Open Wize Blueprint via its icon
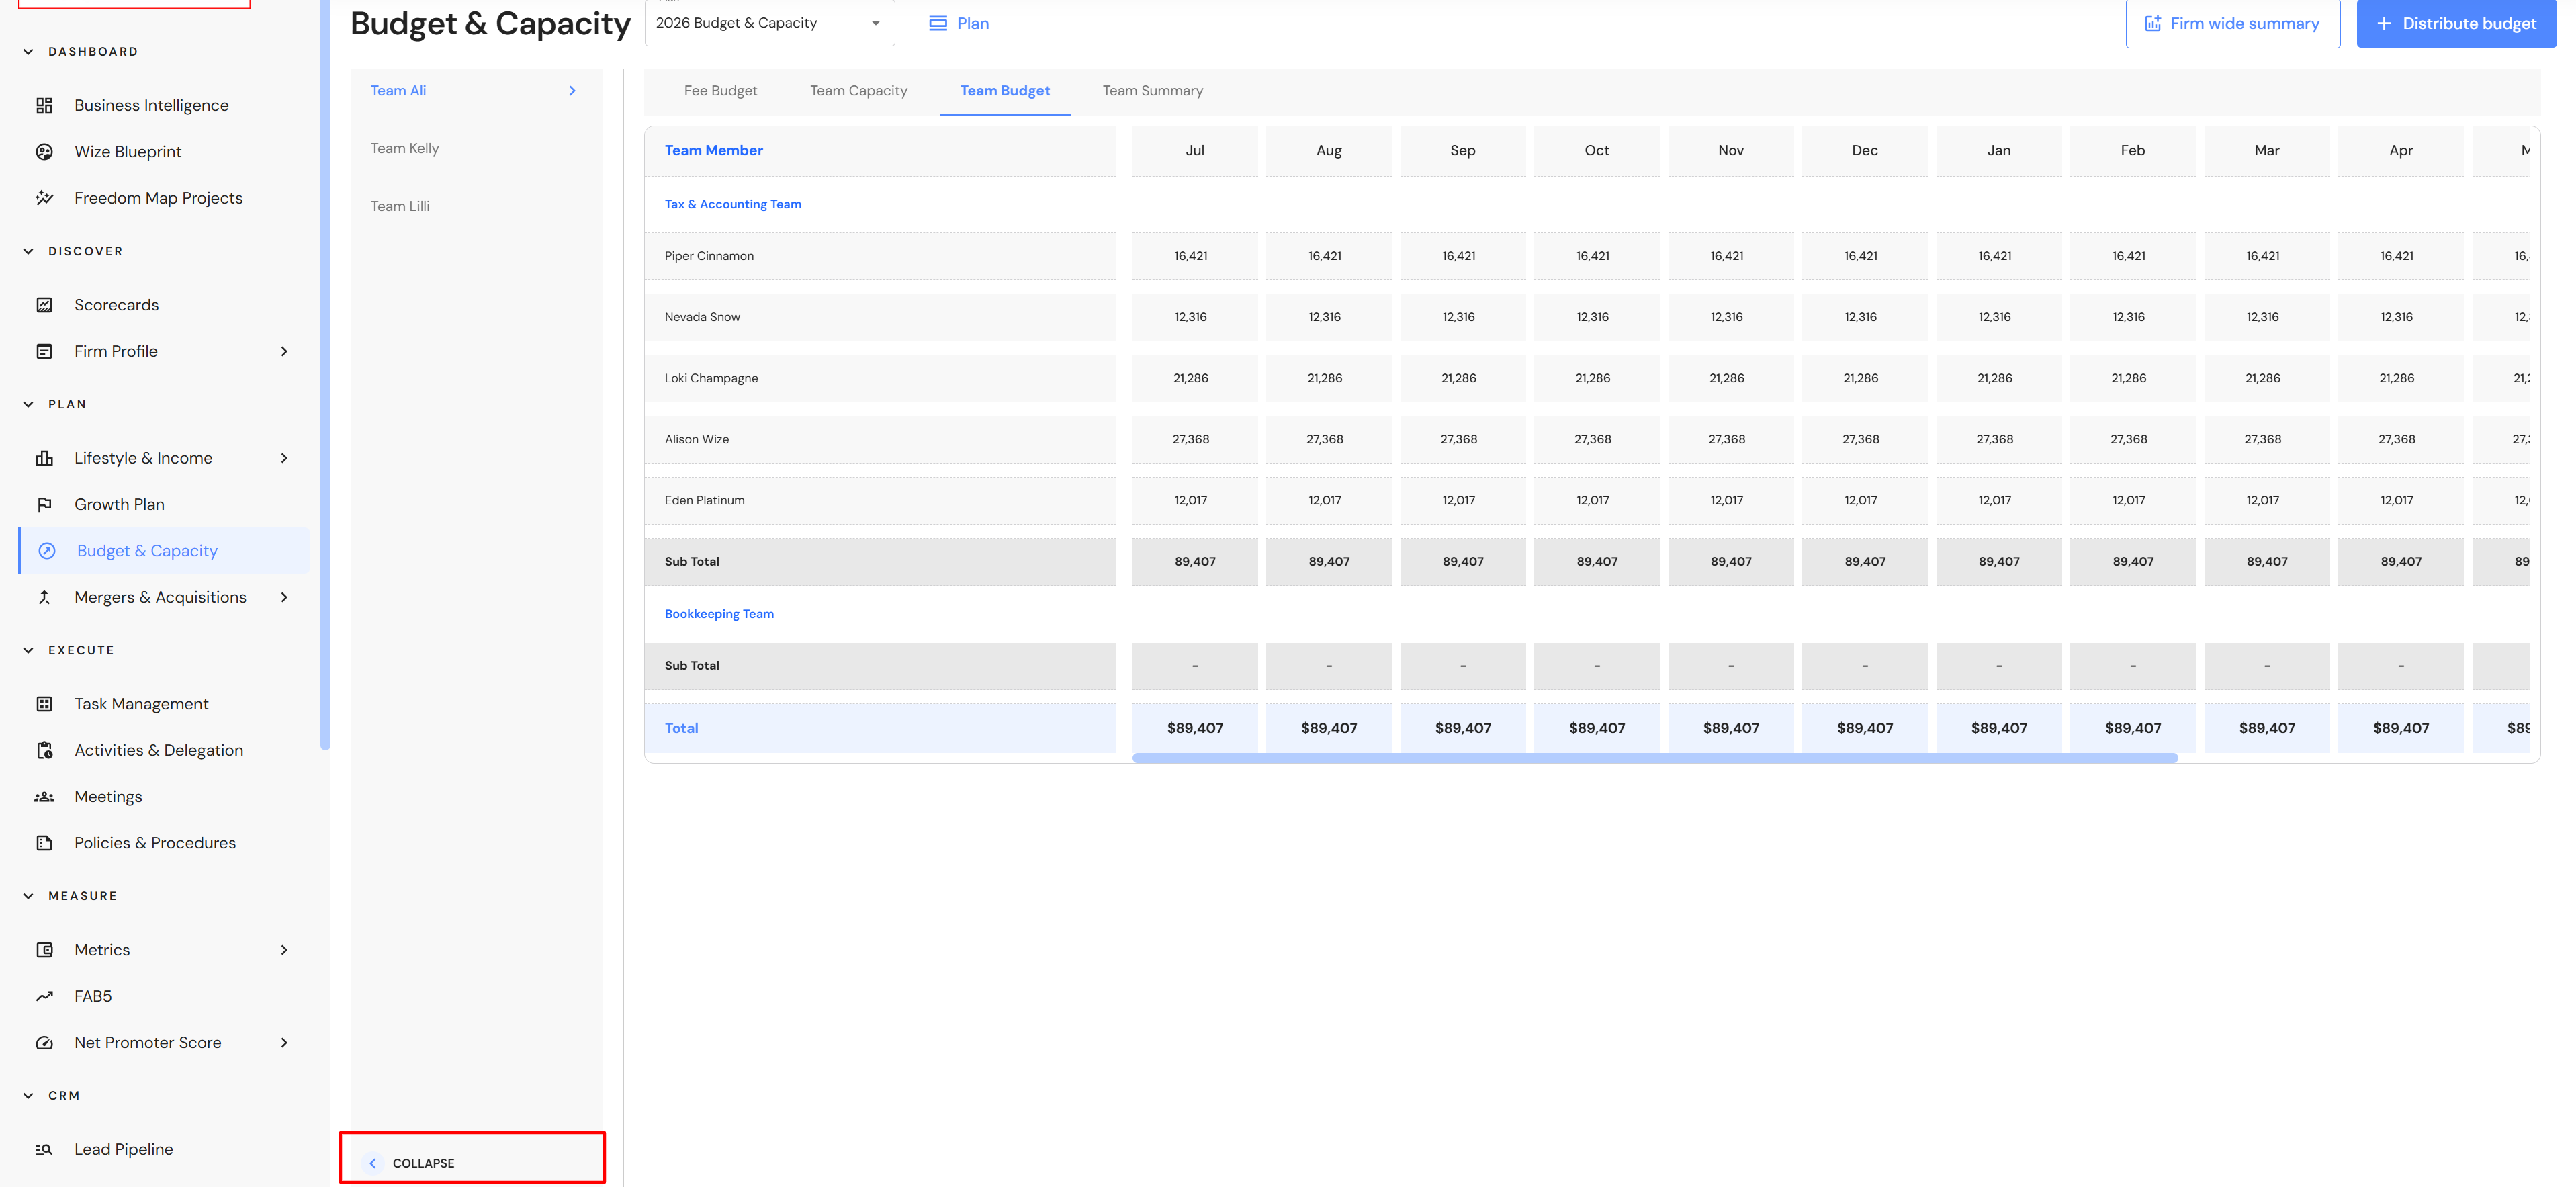The image size is (2576, 1187). (x=44, y=152)
